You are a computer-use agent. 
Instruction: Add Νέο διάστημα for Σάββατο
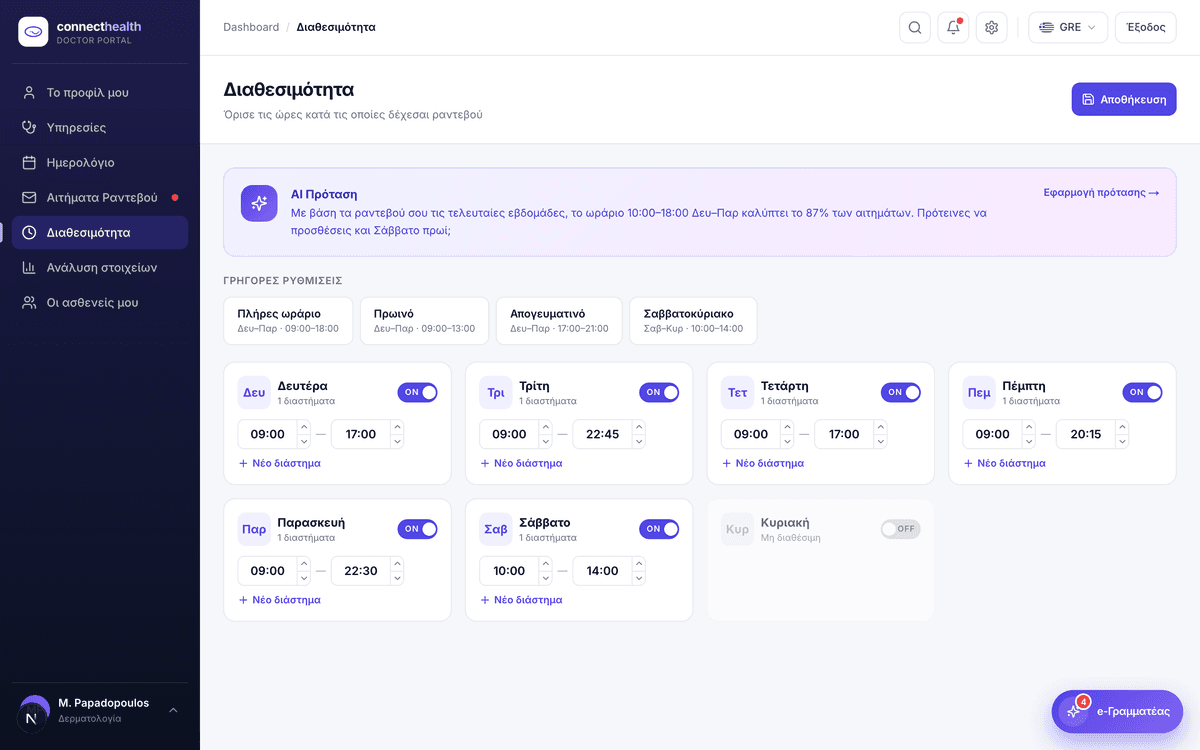pos(522,600)
